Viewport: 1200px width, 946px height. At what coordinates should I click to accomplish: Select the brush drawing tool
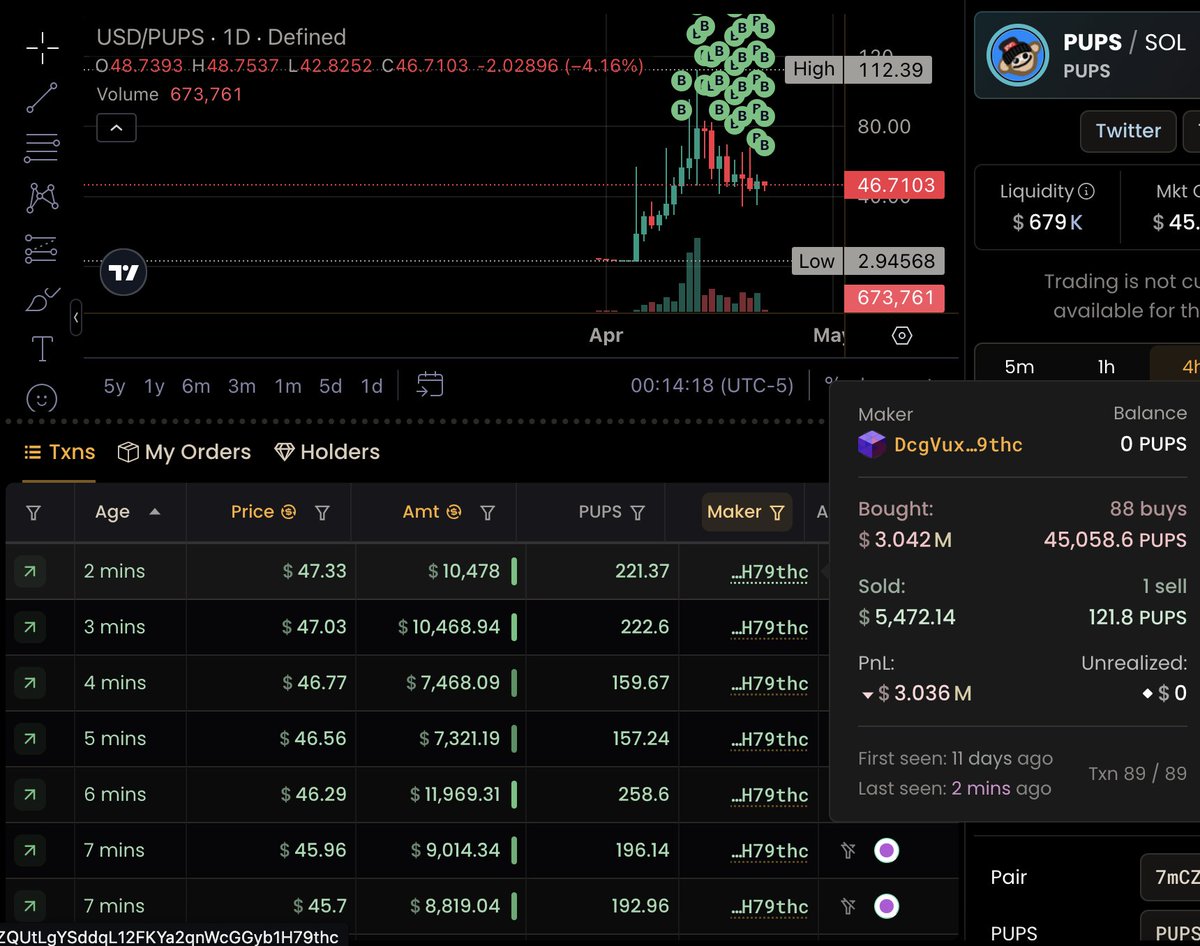[42, 298]
